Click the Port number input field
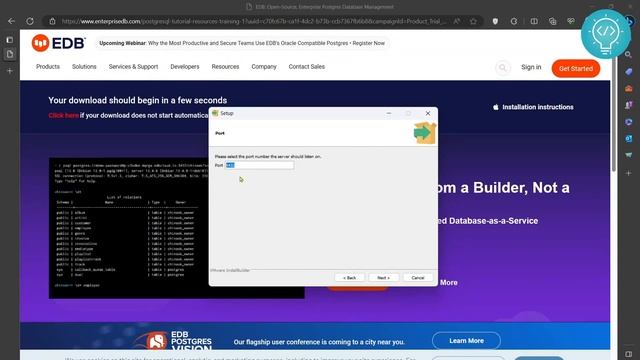The image size is (640, 360). tap(260, 165)
